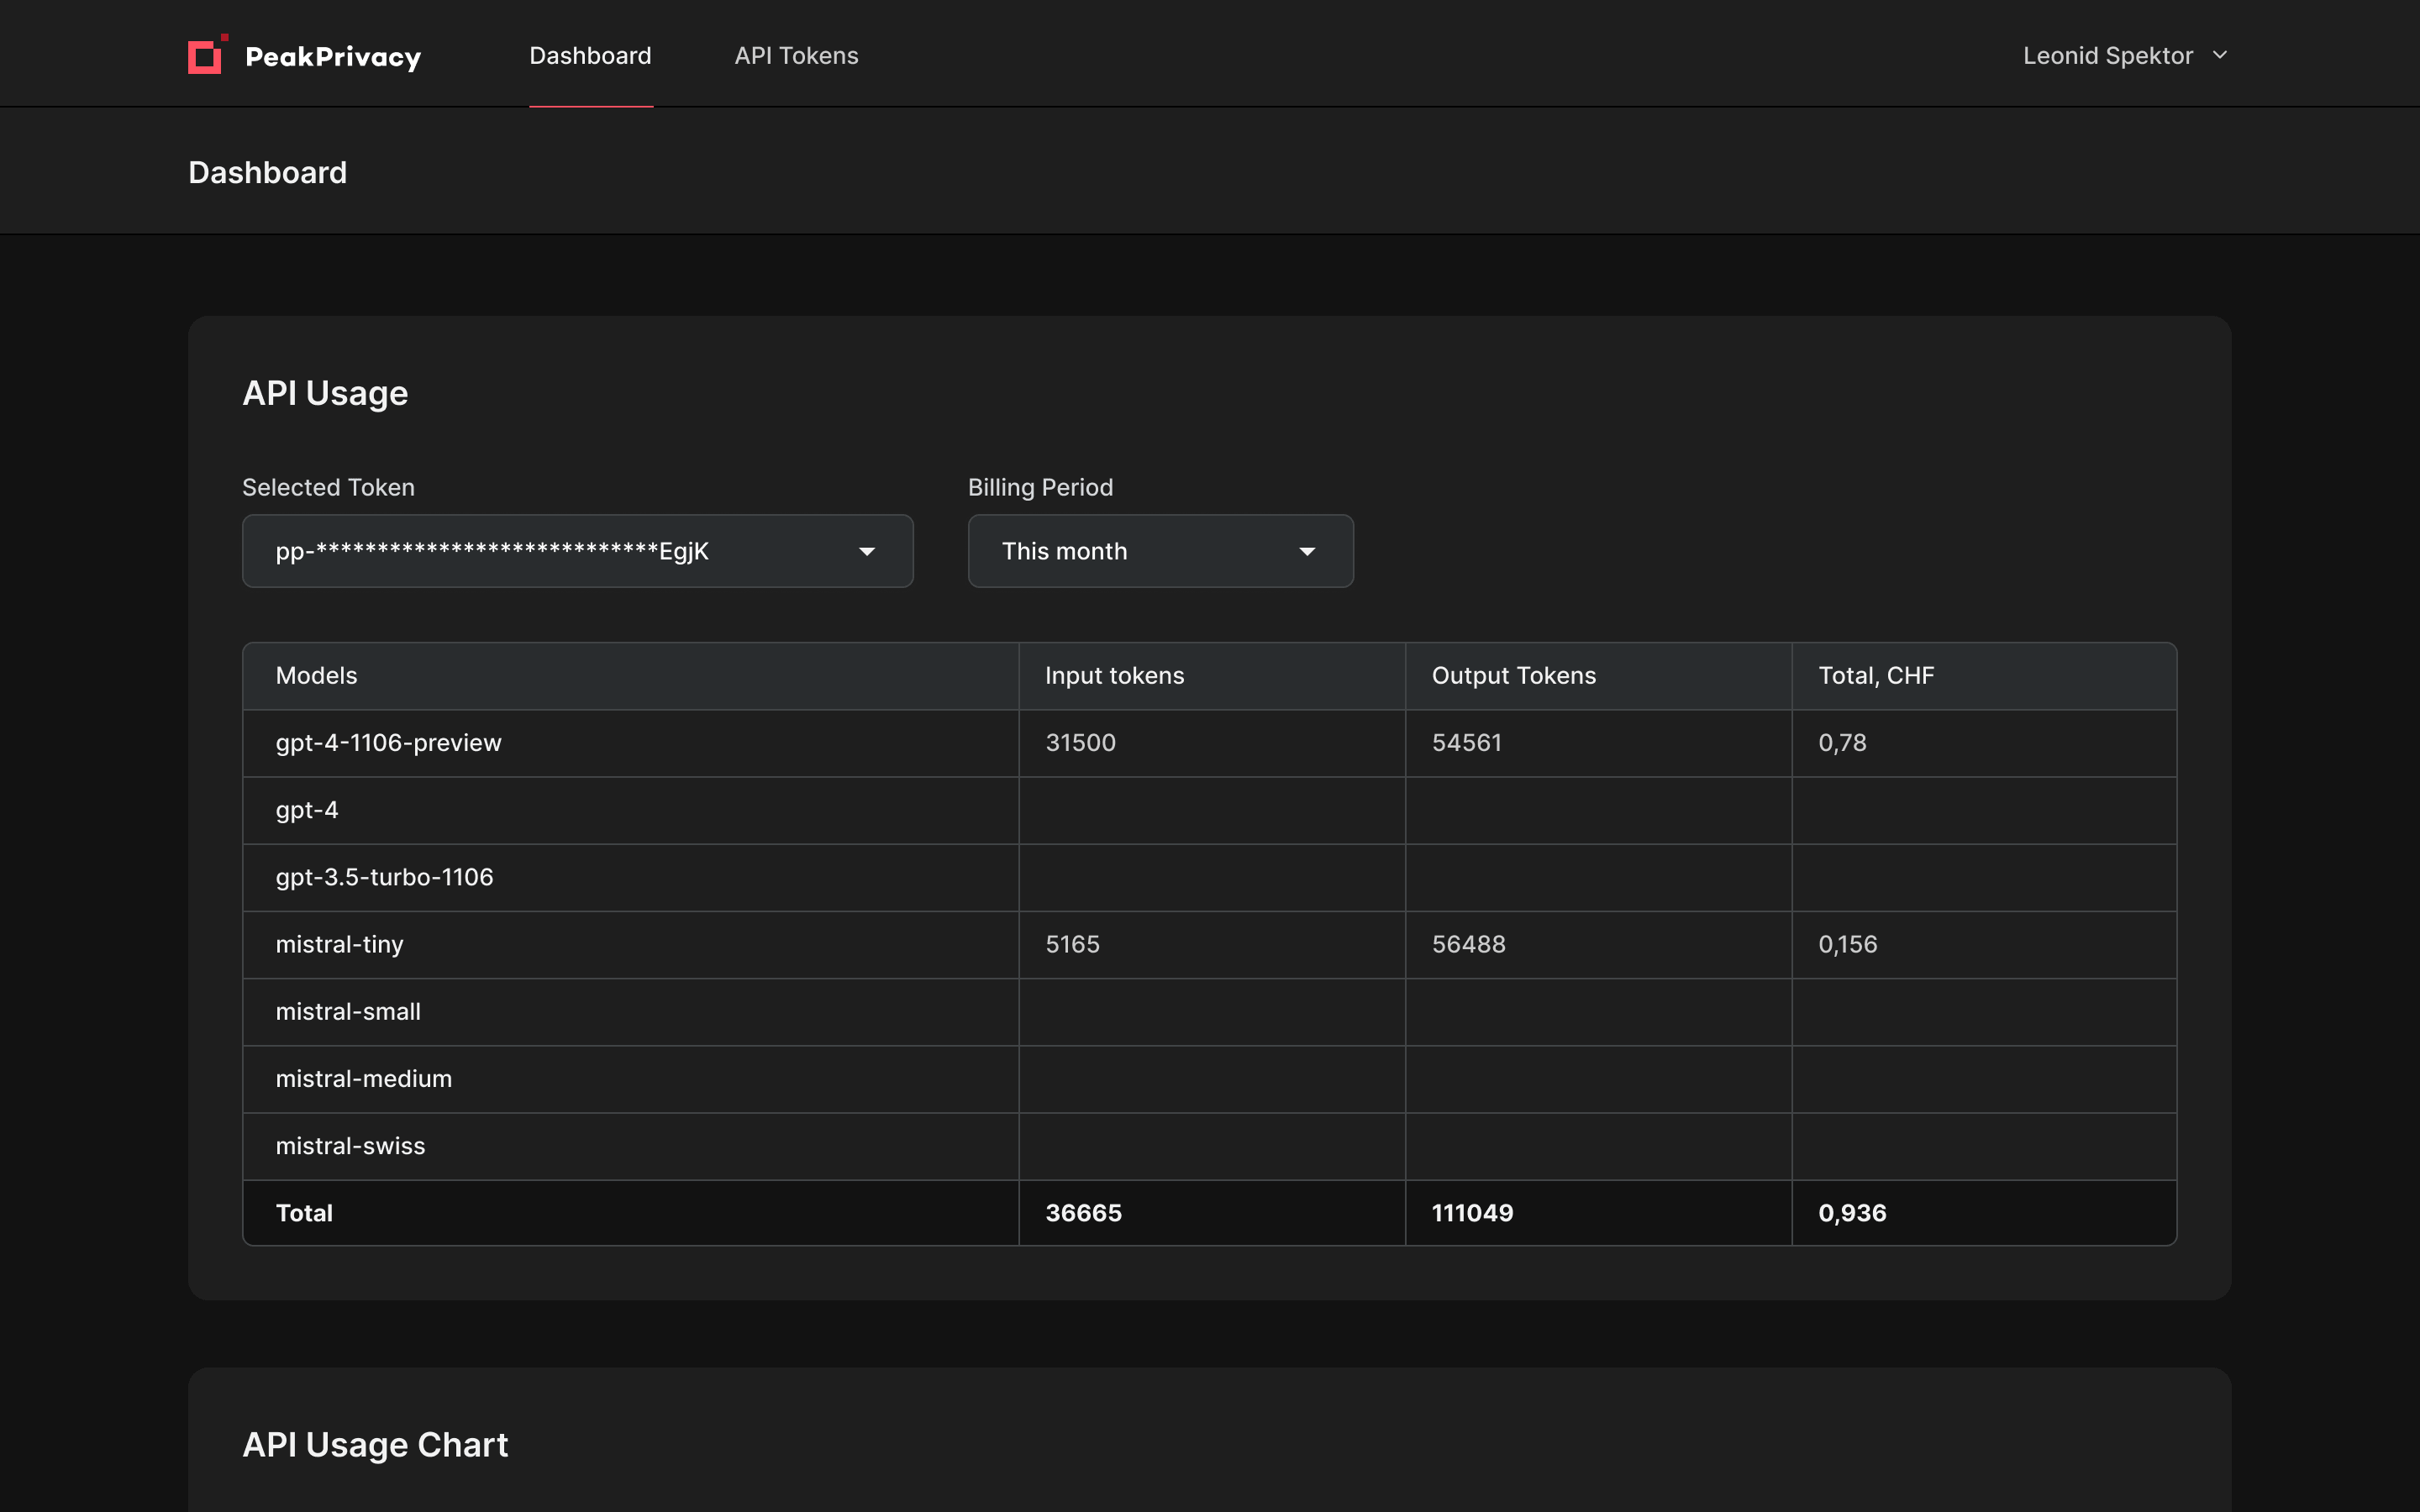
Task: Select the mistral-small model row
Action: pos(1209,1012)
